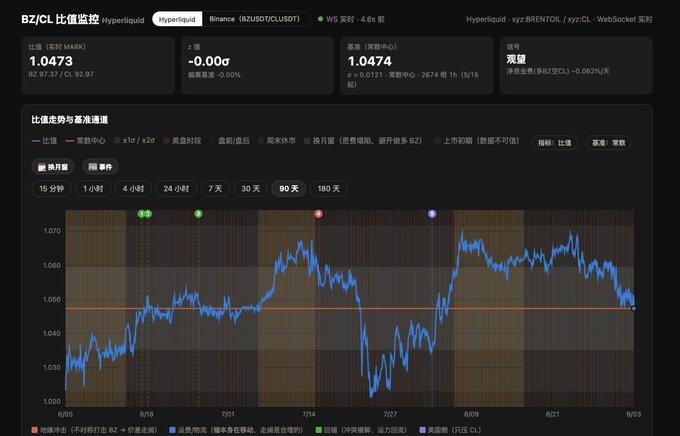Click the orange 常数中心 legend swatch
Viewport: 680px width, 436px height.
click(x=69, y=141)
